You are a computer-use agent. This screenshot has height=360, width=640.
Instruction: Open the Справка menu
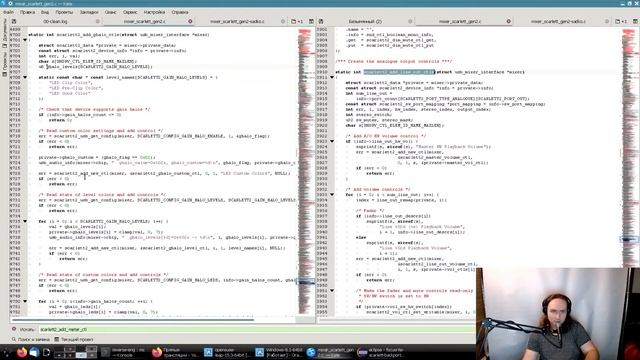[180, 12]
